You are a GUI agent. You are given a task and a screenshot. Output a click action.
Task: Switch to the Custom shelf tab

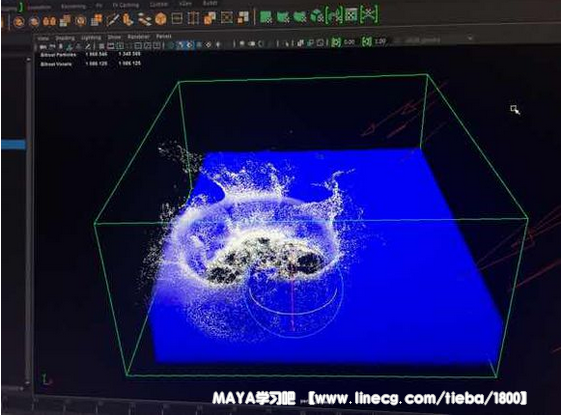click(x=158, y=4)
